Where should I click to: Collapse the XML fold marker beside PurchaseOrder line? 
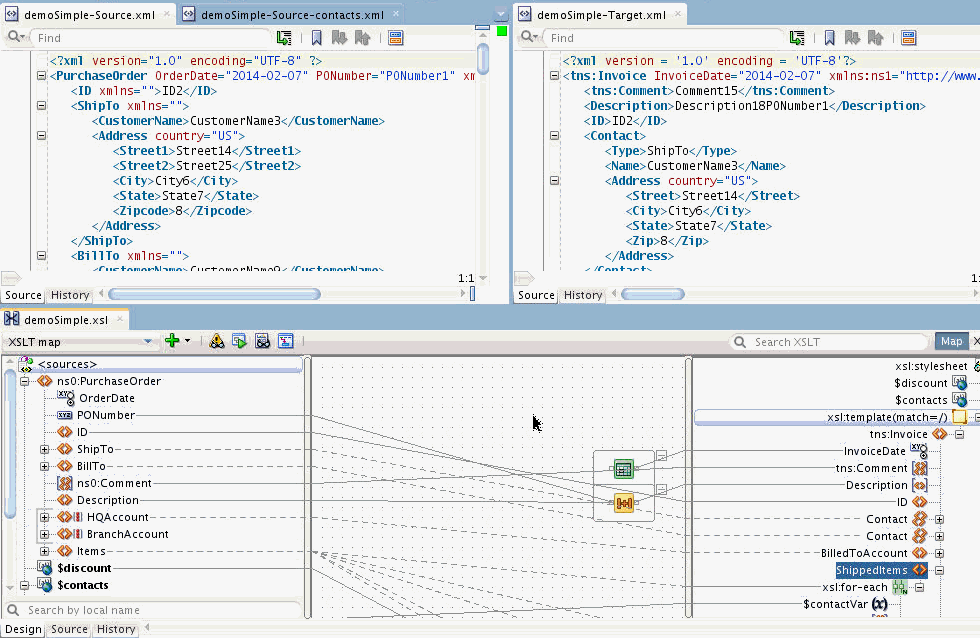click(x=41, y=76)
